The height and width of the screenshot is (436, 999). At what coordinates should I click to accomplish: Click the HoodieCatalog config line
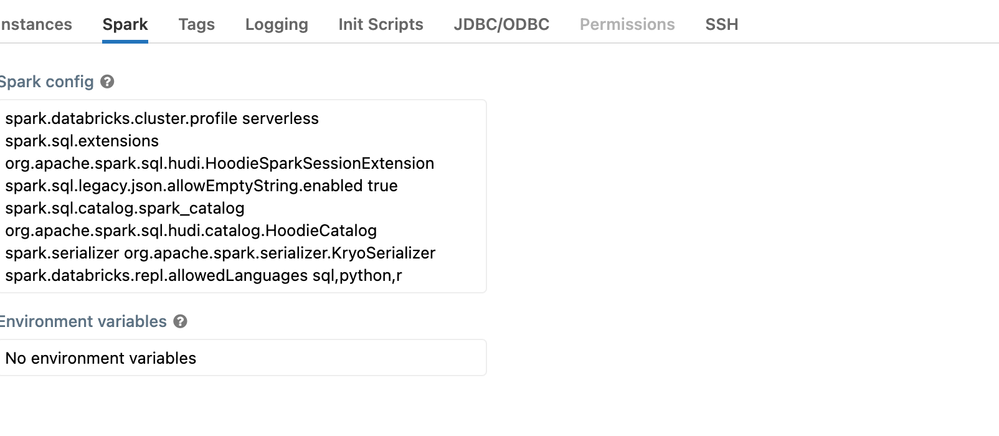pyautogui.click(x=191, y=230)
